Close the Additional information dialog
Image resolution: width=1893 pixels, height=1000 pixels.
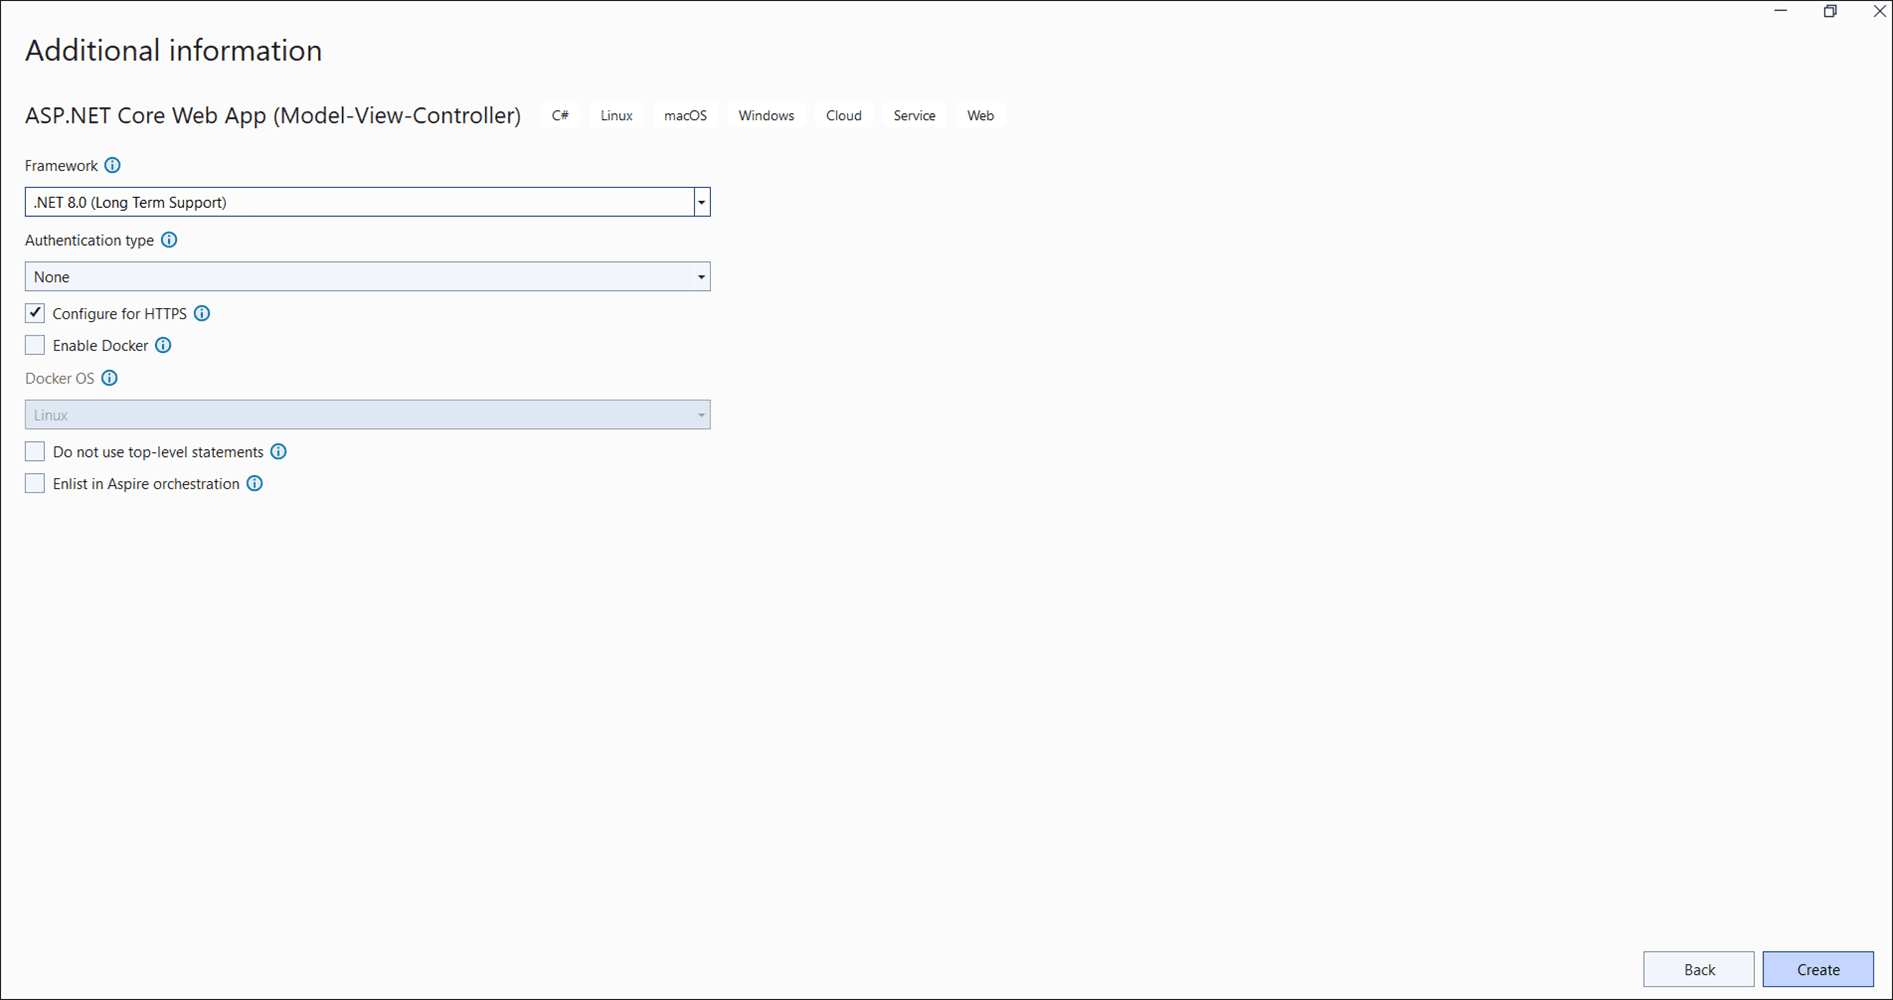click(x=1879, y=12)
